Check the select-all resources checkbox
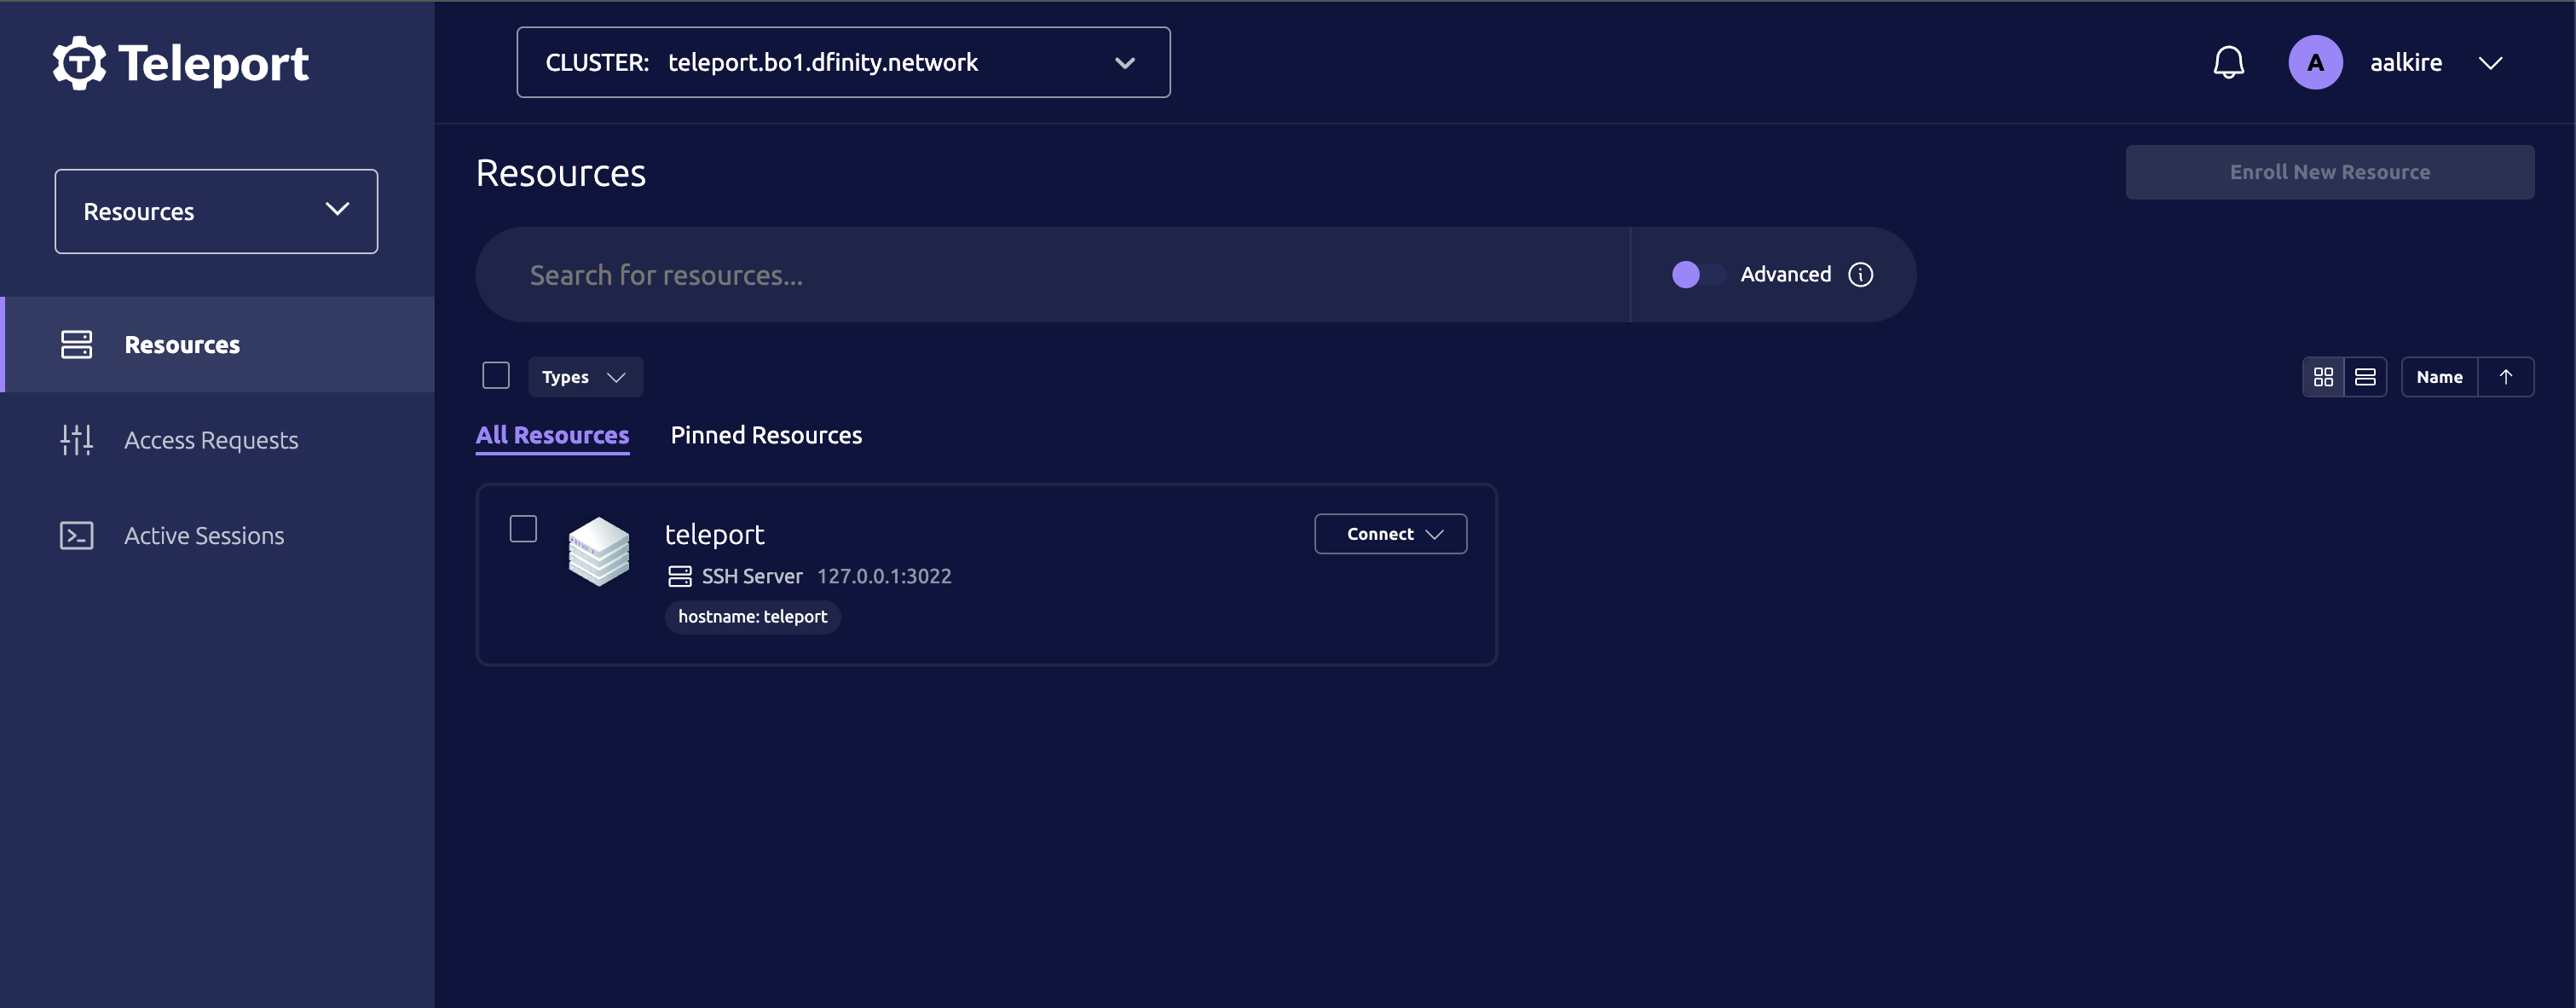Viewport: 2576px width, 1008px height. (x=496, y=376)
